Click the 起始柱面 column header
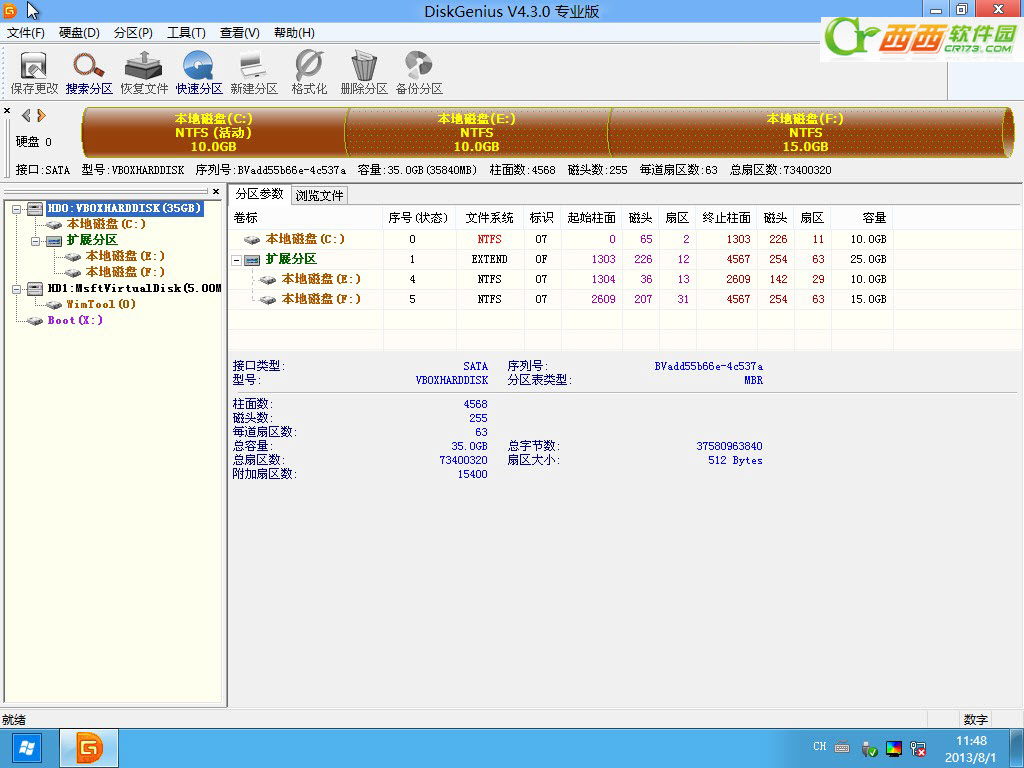1024x768 pixels. click(592, 218)
